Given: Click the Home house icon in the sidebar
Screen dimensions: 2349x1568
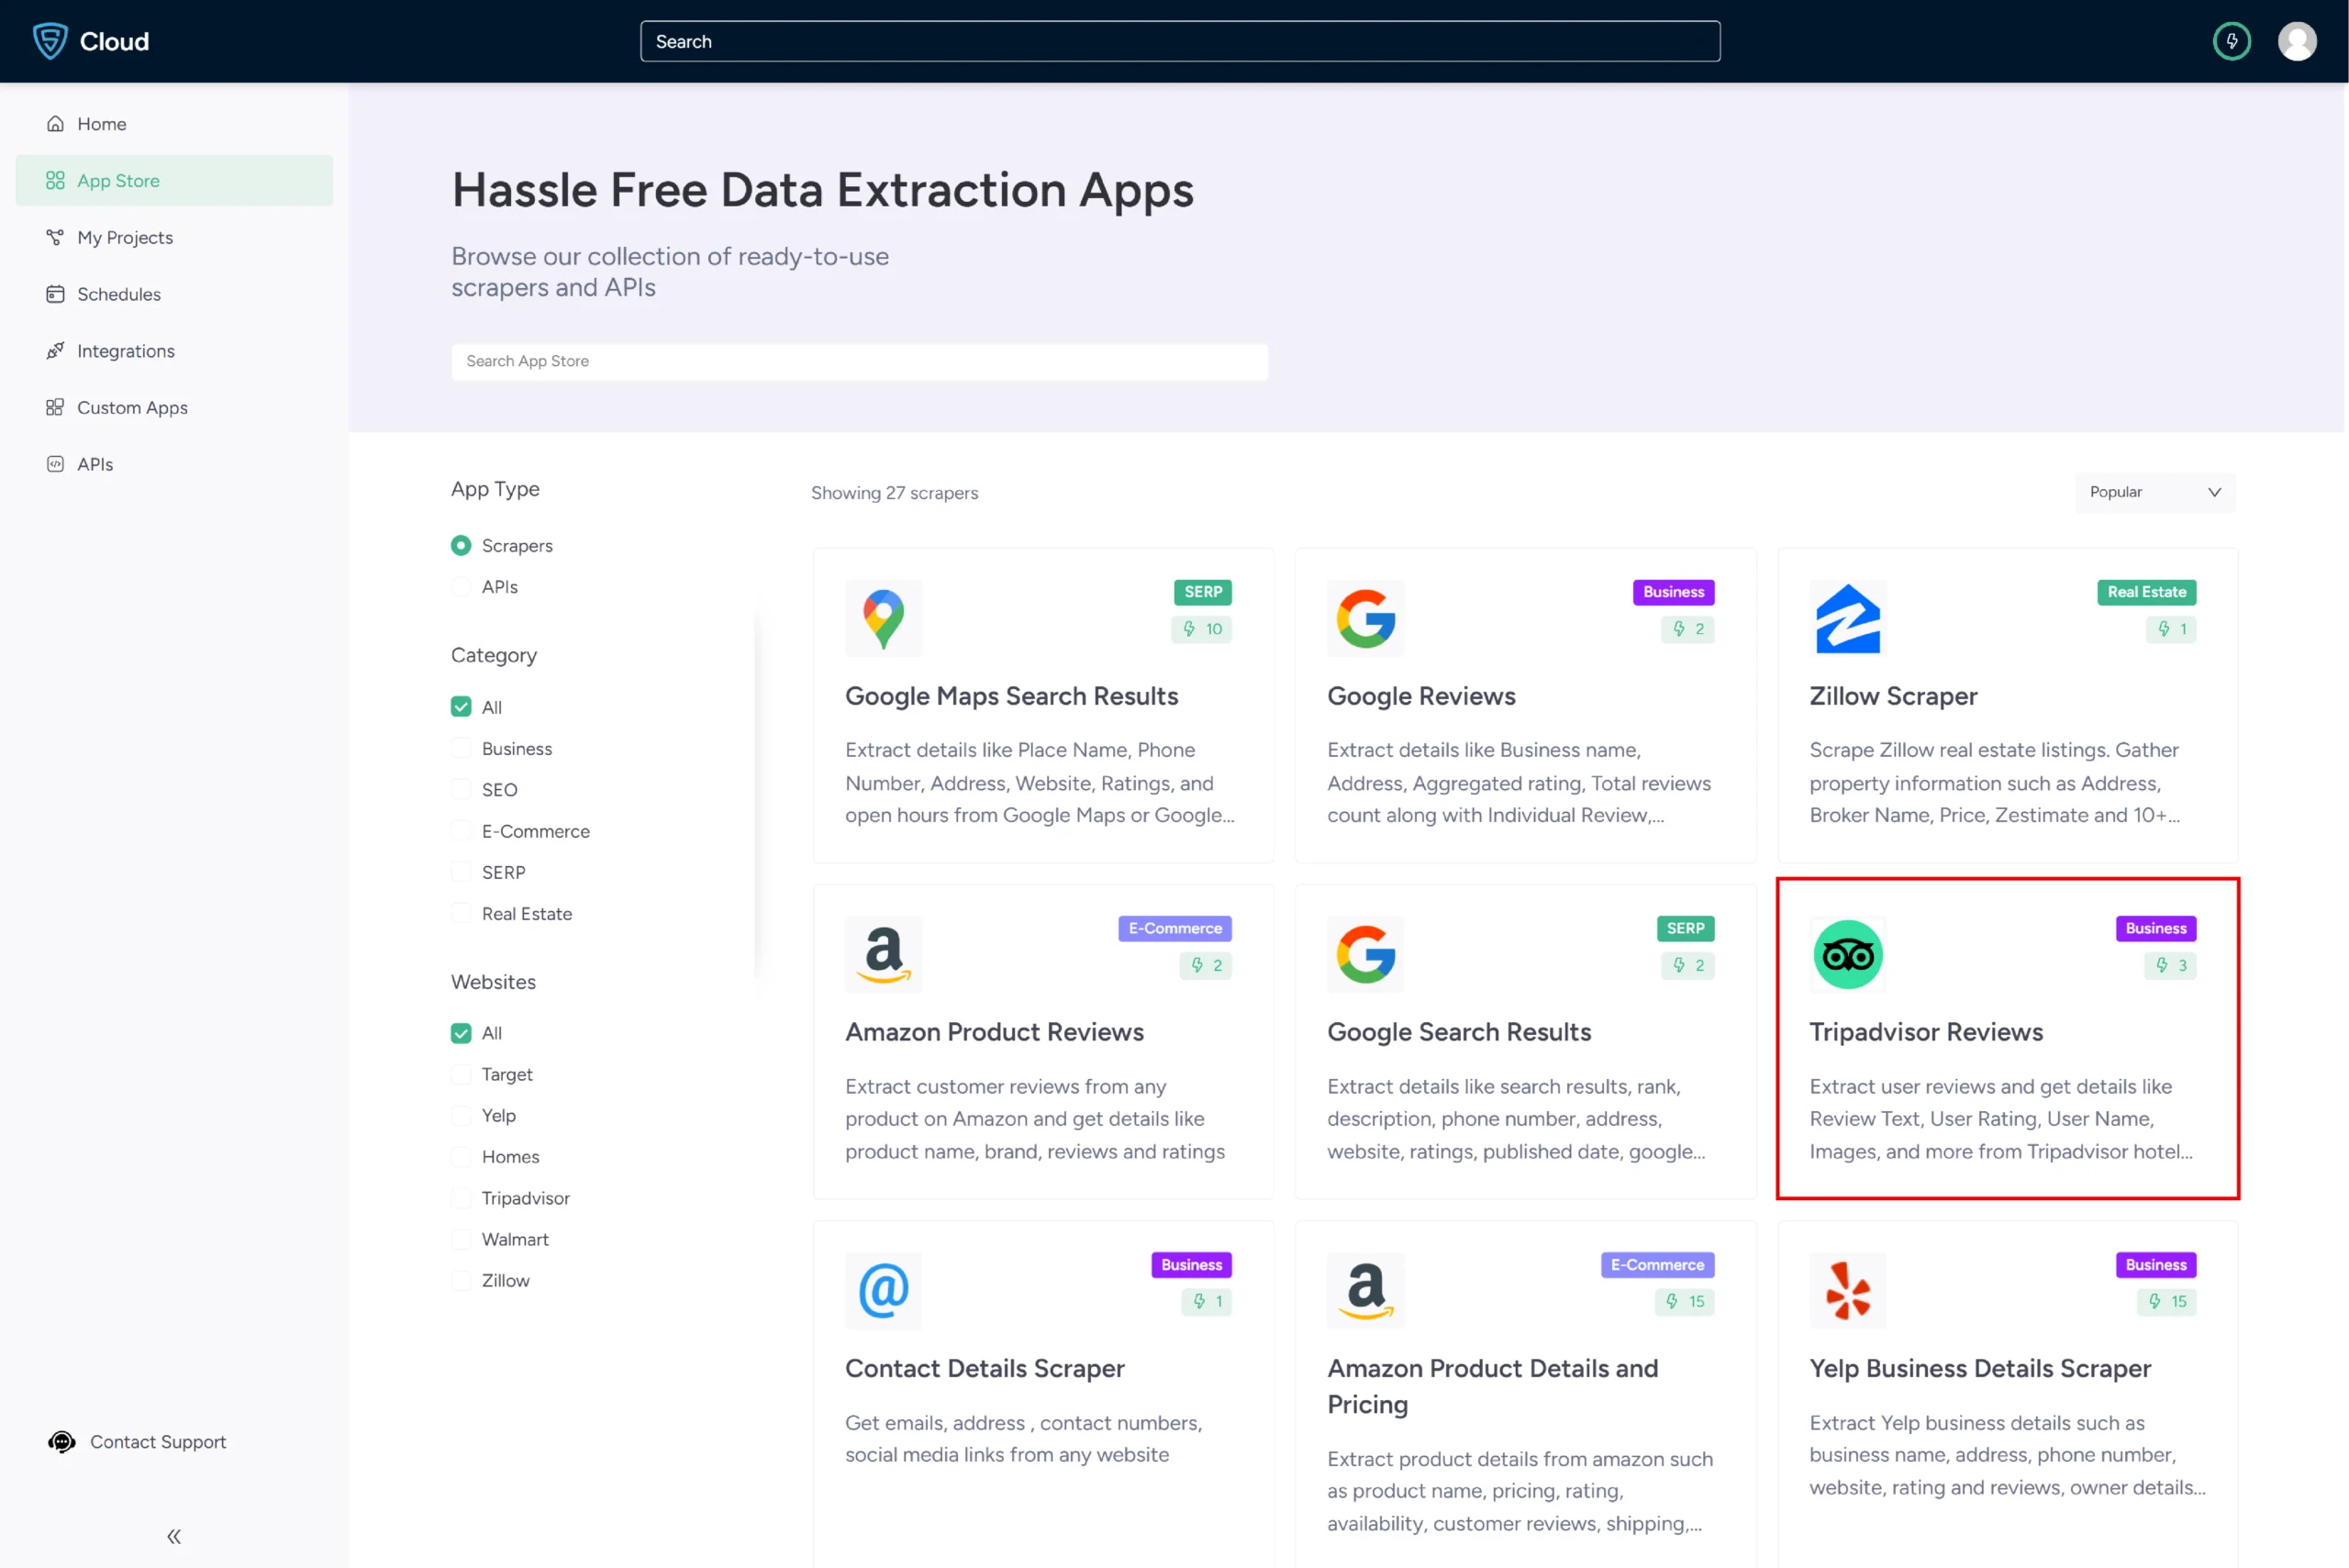Looking at the screenshot, I should (x=55, y=124).
